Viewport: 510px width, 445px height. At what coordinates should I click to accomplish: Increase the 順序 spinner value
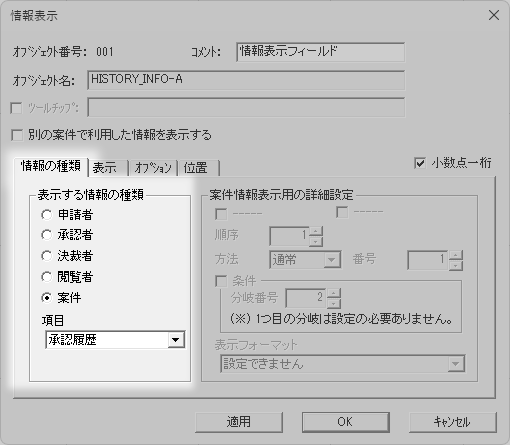316,231
